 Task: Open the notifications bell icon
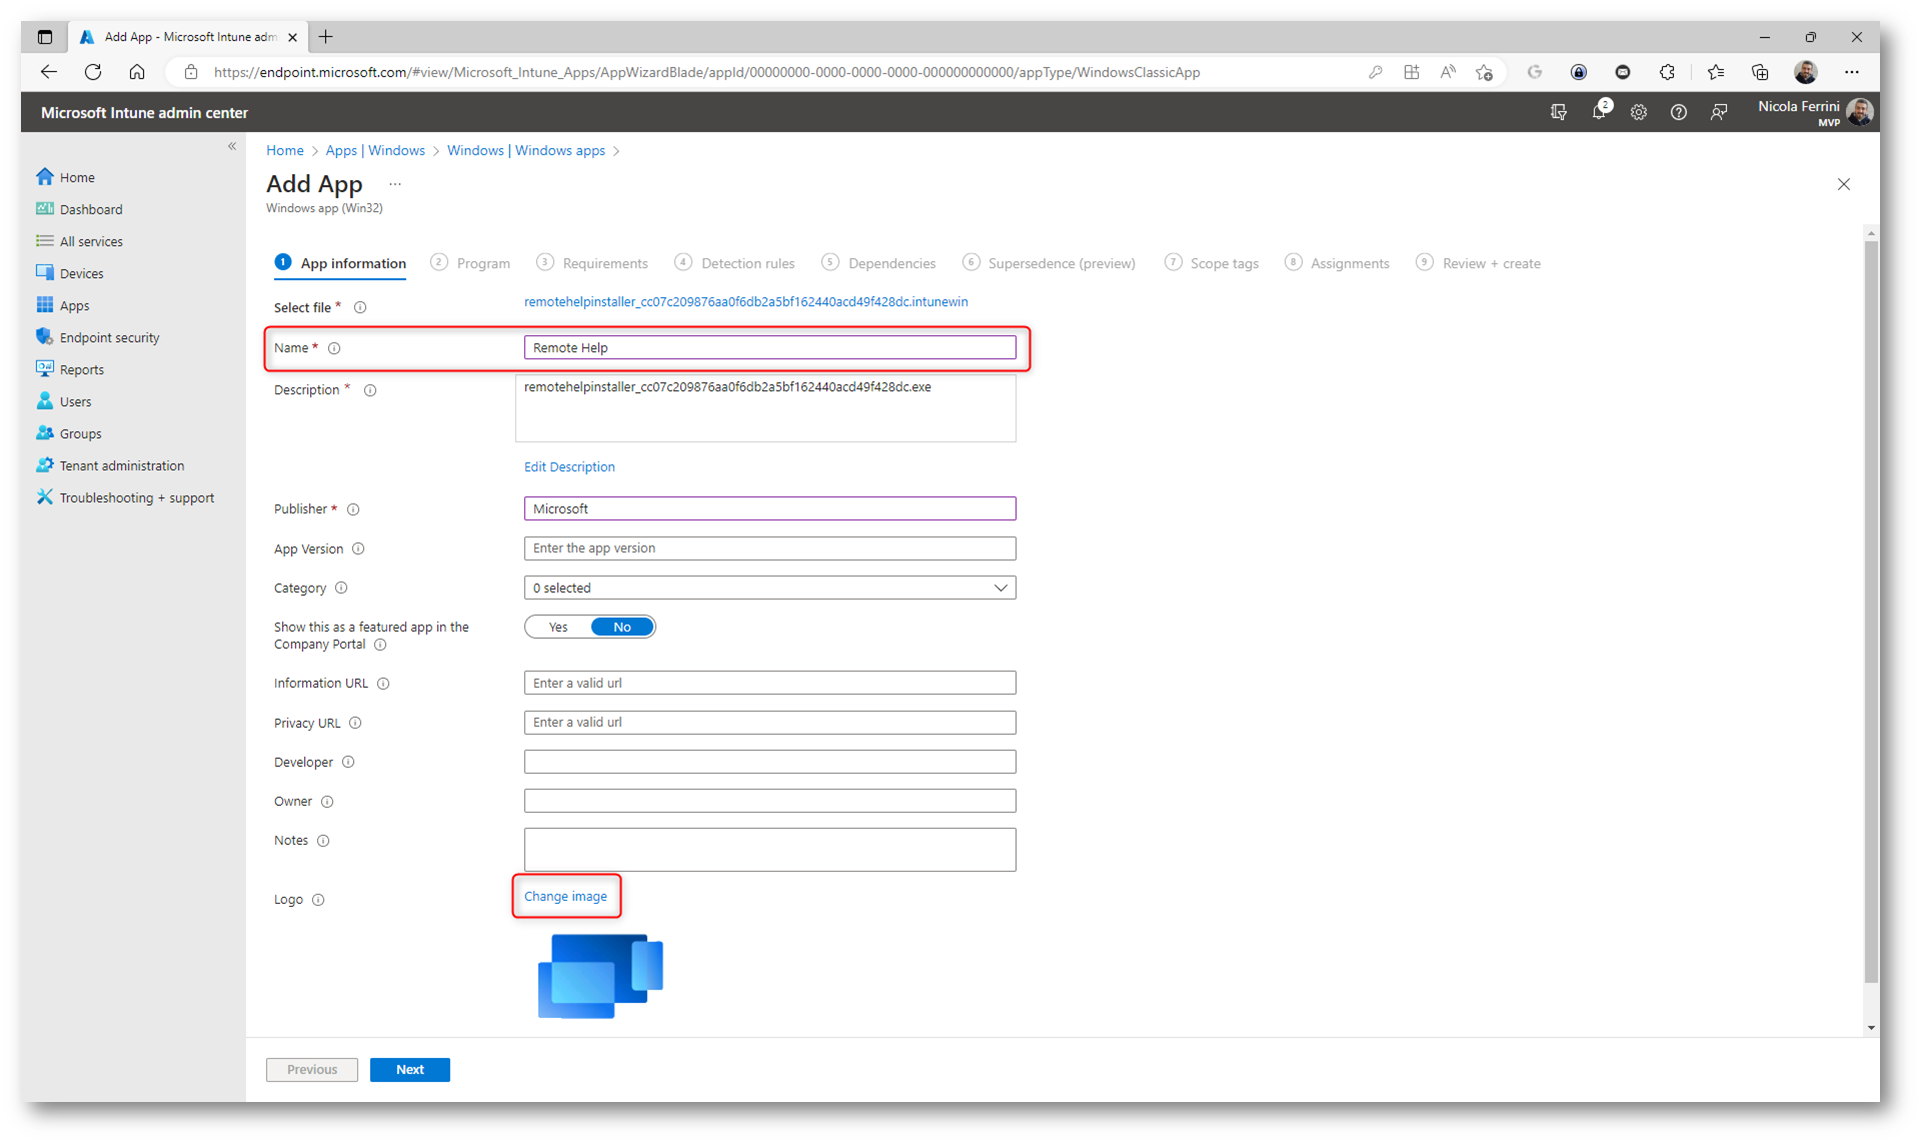1598,113
